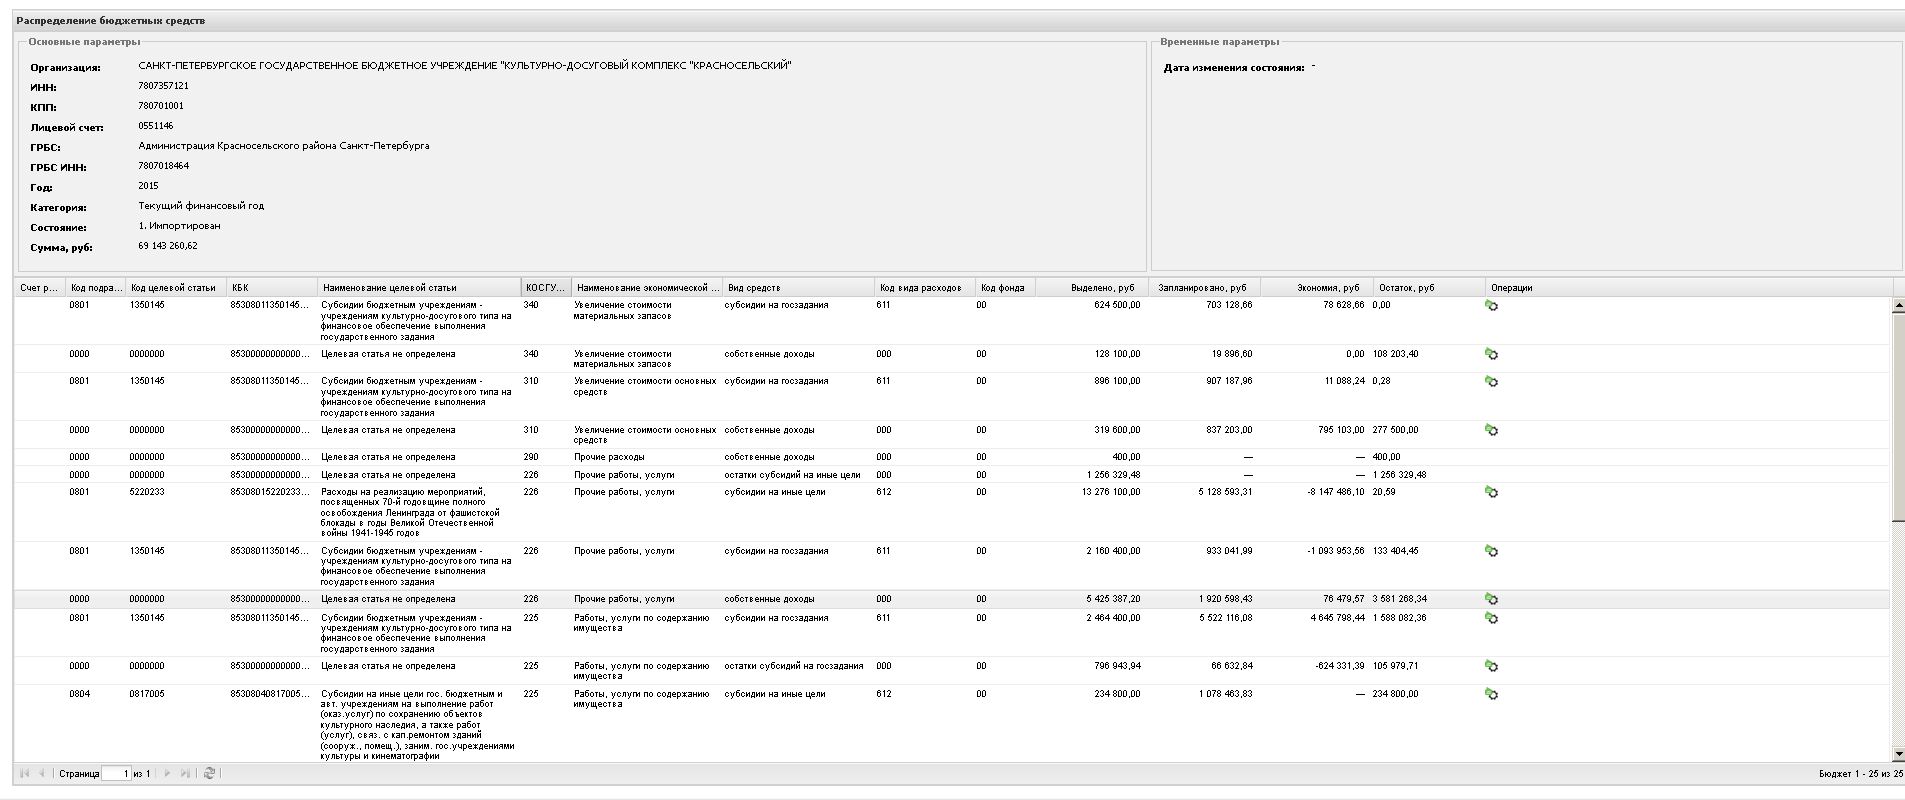Click the GRBS INN value 7807018464
Viewport: 1905px width, 800px height.
(x=163, y=166)
